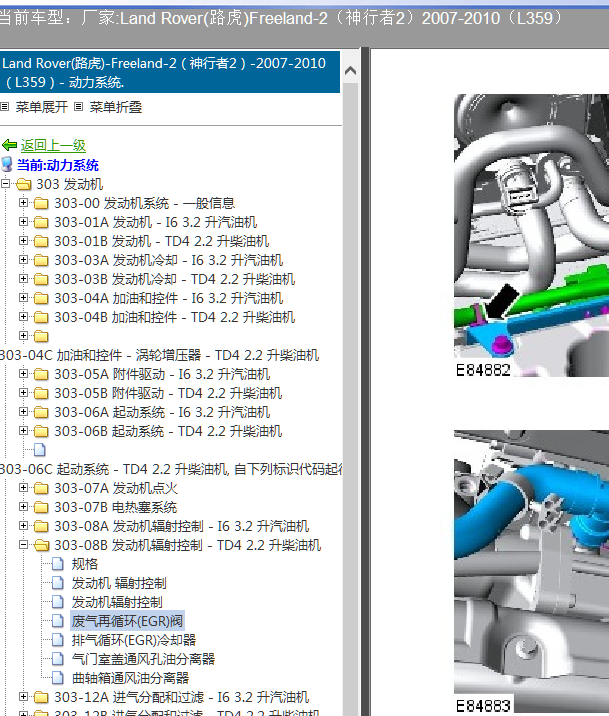Click the tree panel scroll-up arrow

click(351, 71)
